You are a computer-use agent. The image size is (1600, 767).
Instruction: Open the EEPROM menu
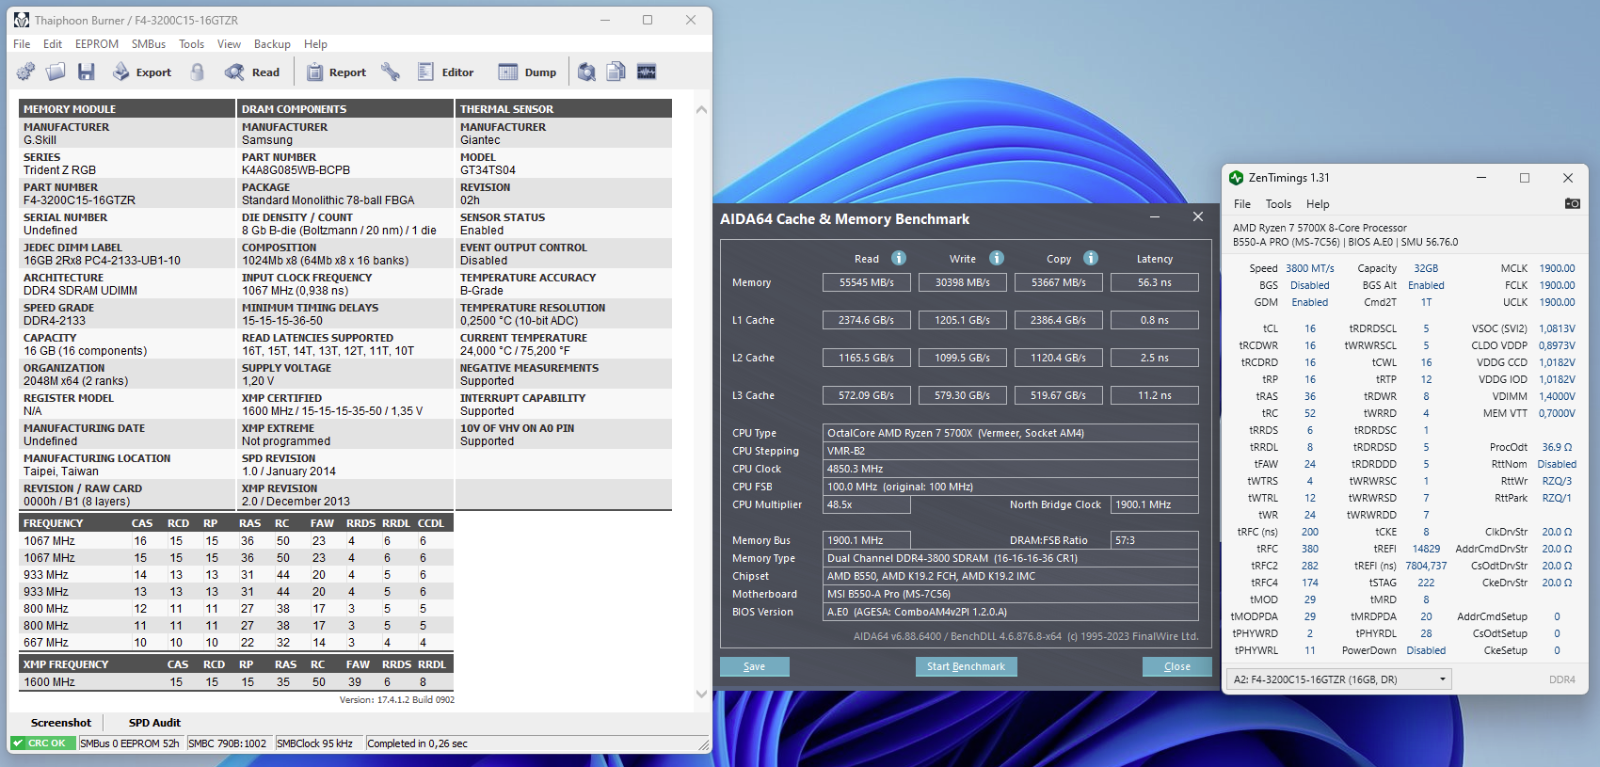click(x=97, y=44)
